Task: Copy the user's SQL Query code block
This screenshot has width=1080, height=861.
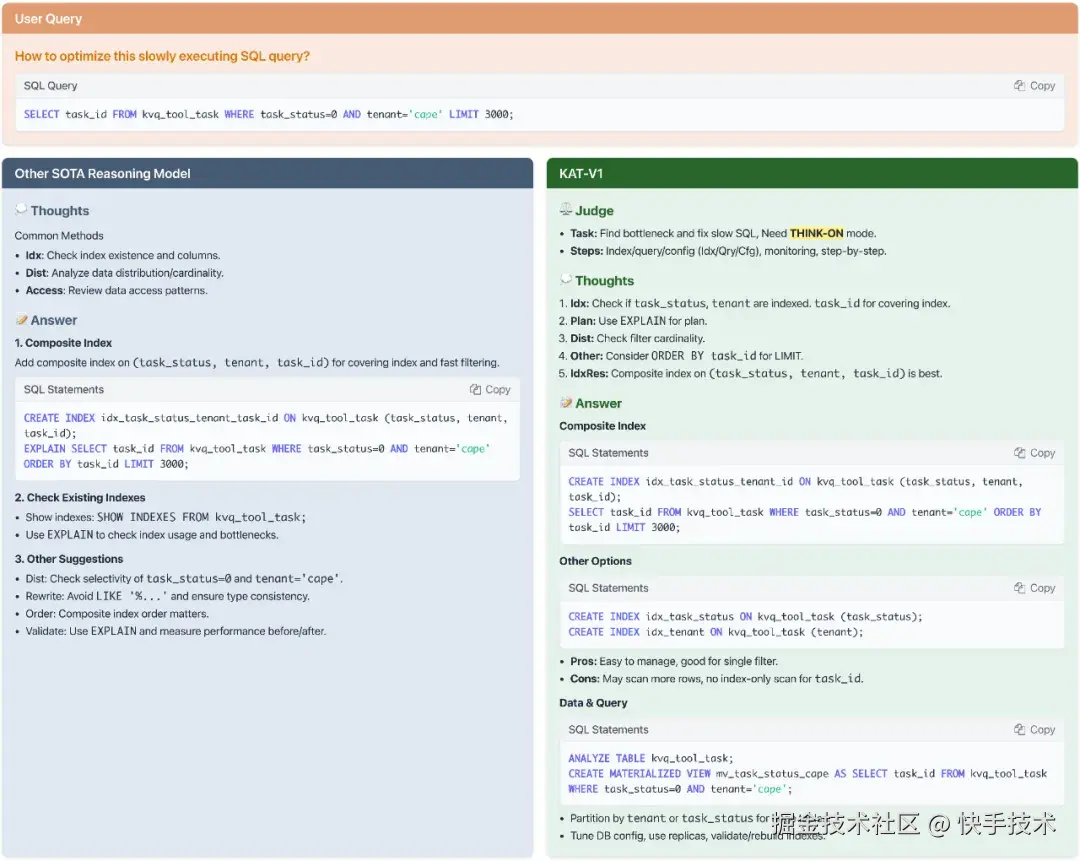Action: (x=1035, y=85)
